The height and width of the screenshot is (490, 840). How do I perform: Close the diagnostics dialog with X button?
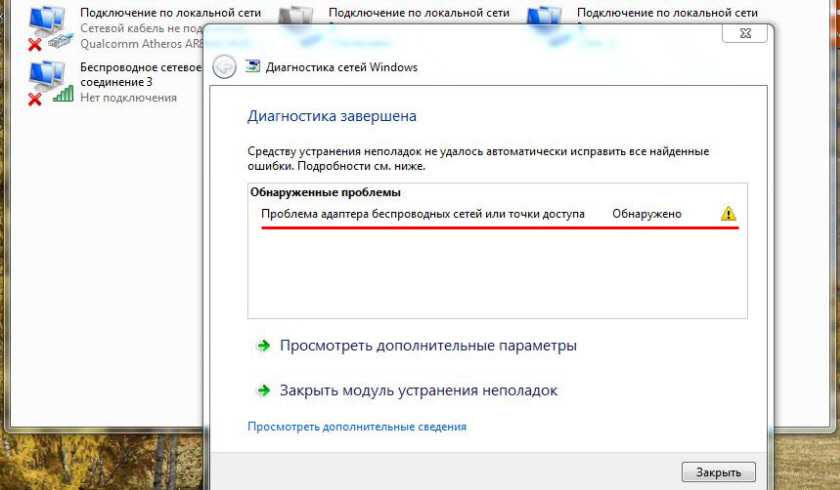tap(745, 33)
